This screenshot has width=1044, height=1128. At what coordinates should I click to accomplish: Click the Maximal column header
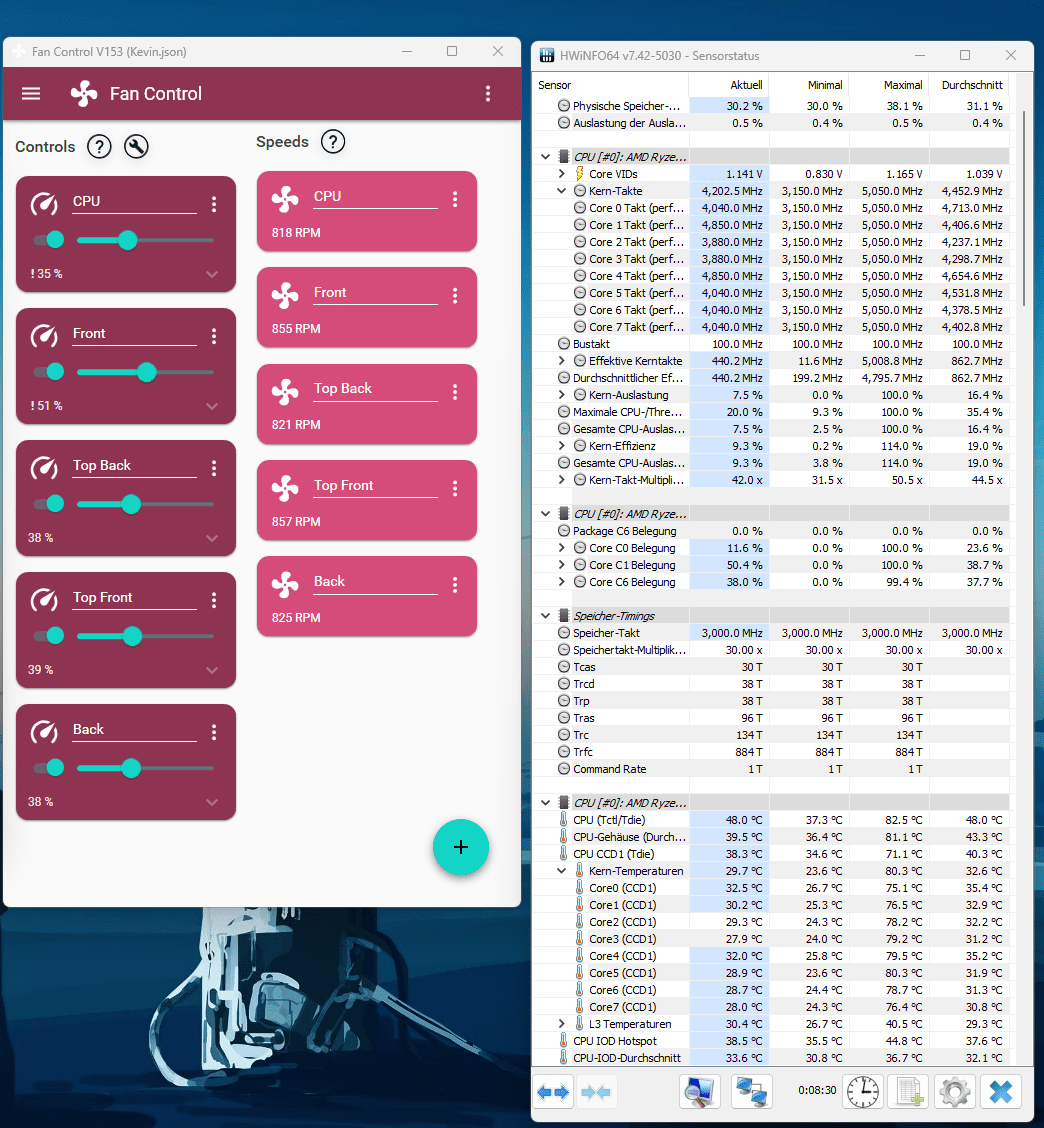point(889,85)
